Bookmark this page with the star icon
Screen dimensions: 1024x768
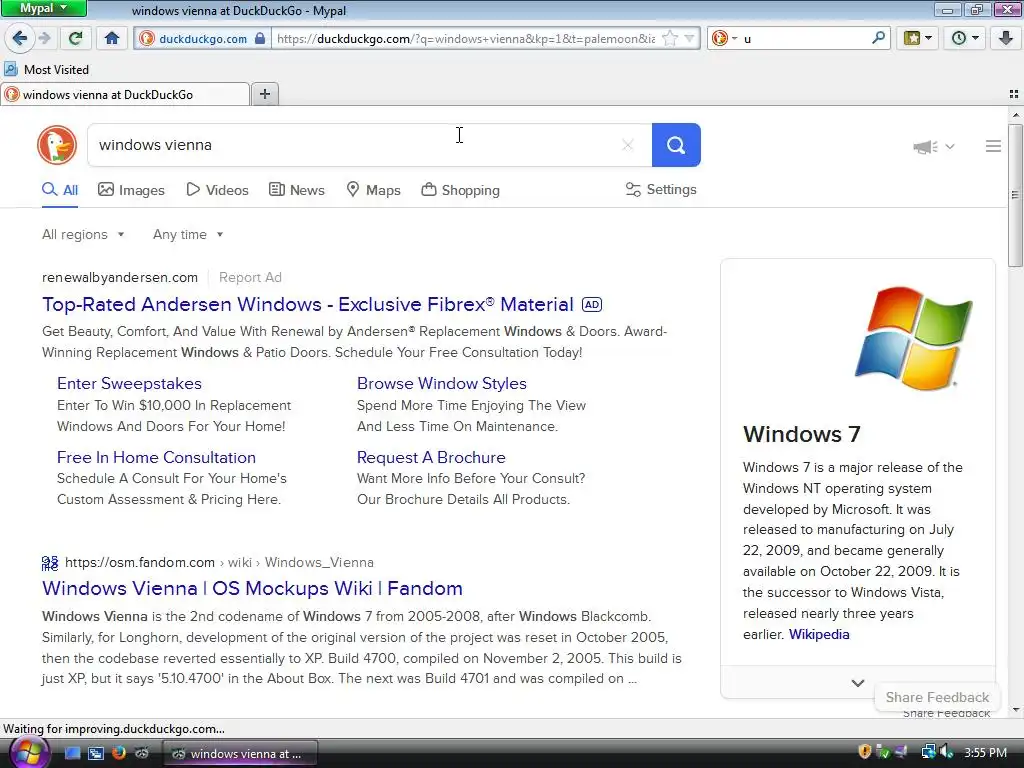670,39
